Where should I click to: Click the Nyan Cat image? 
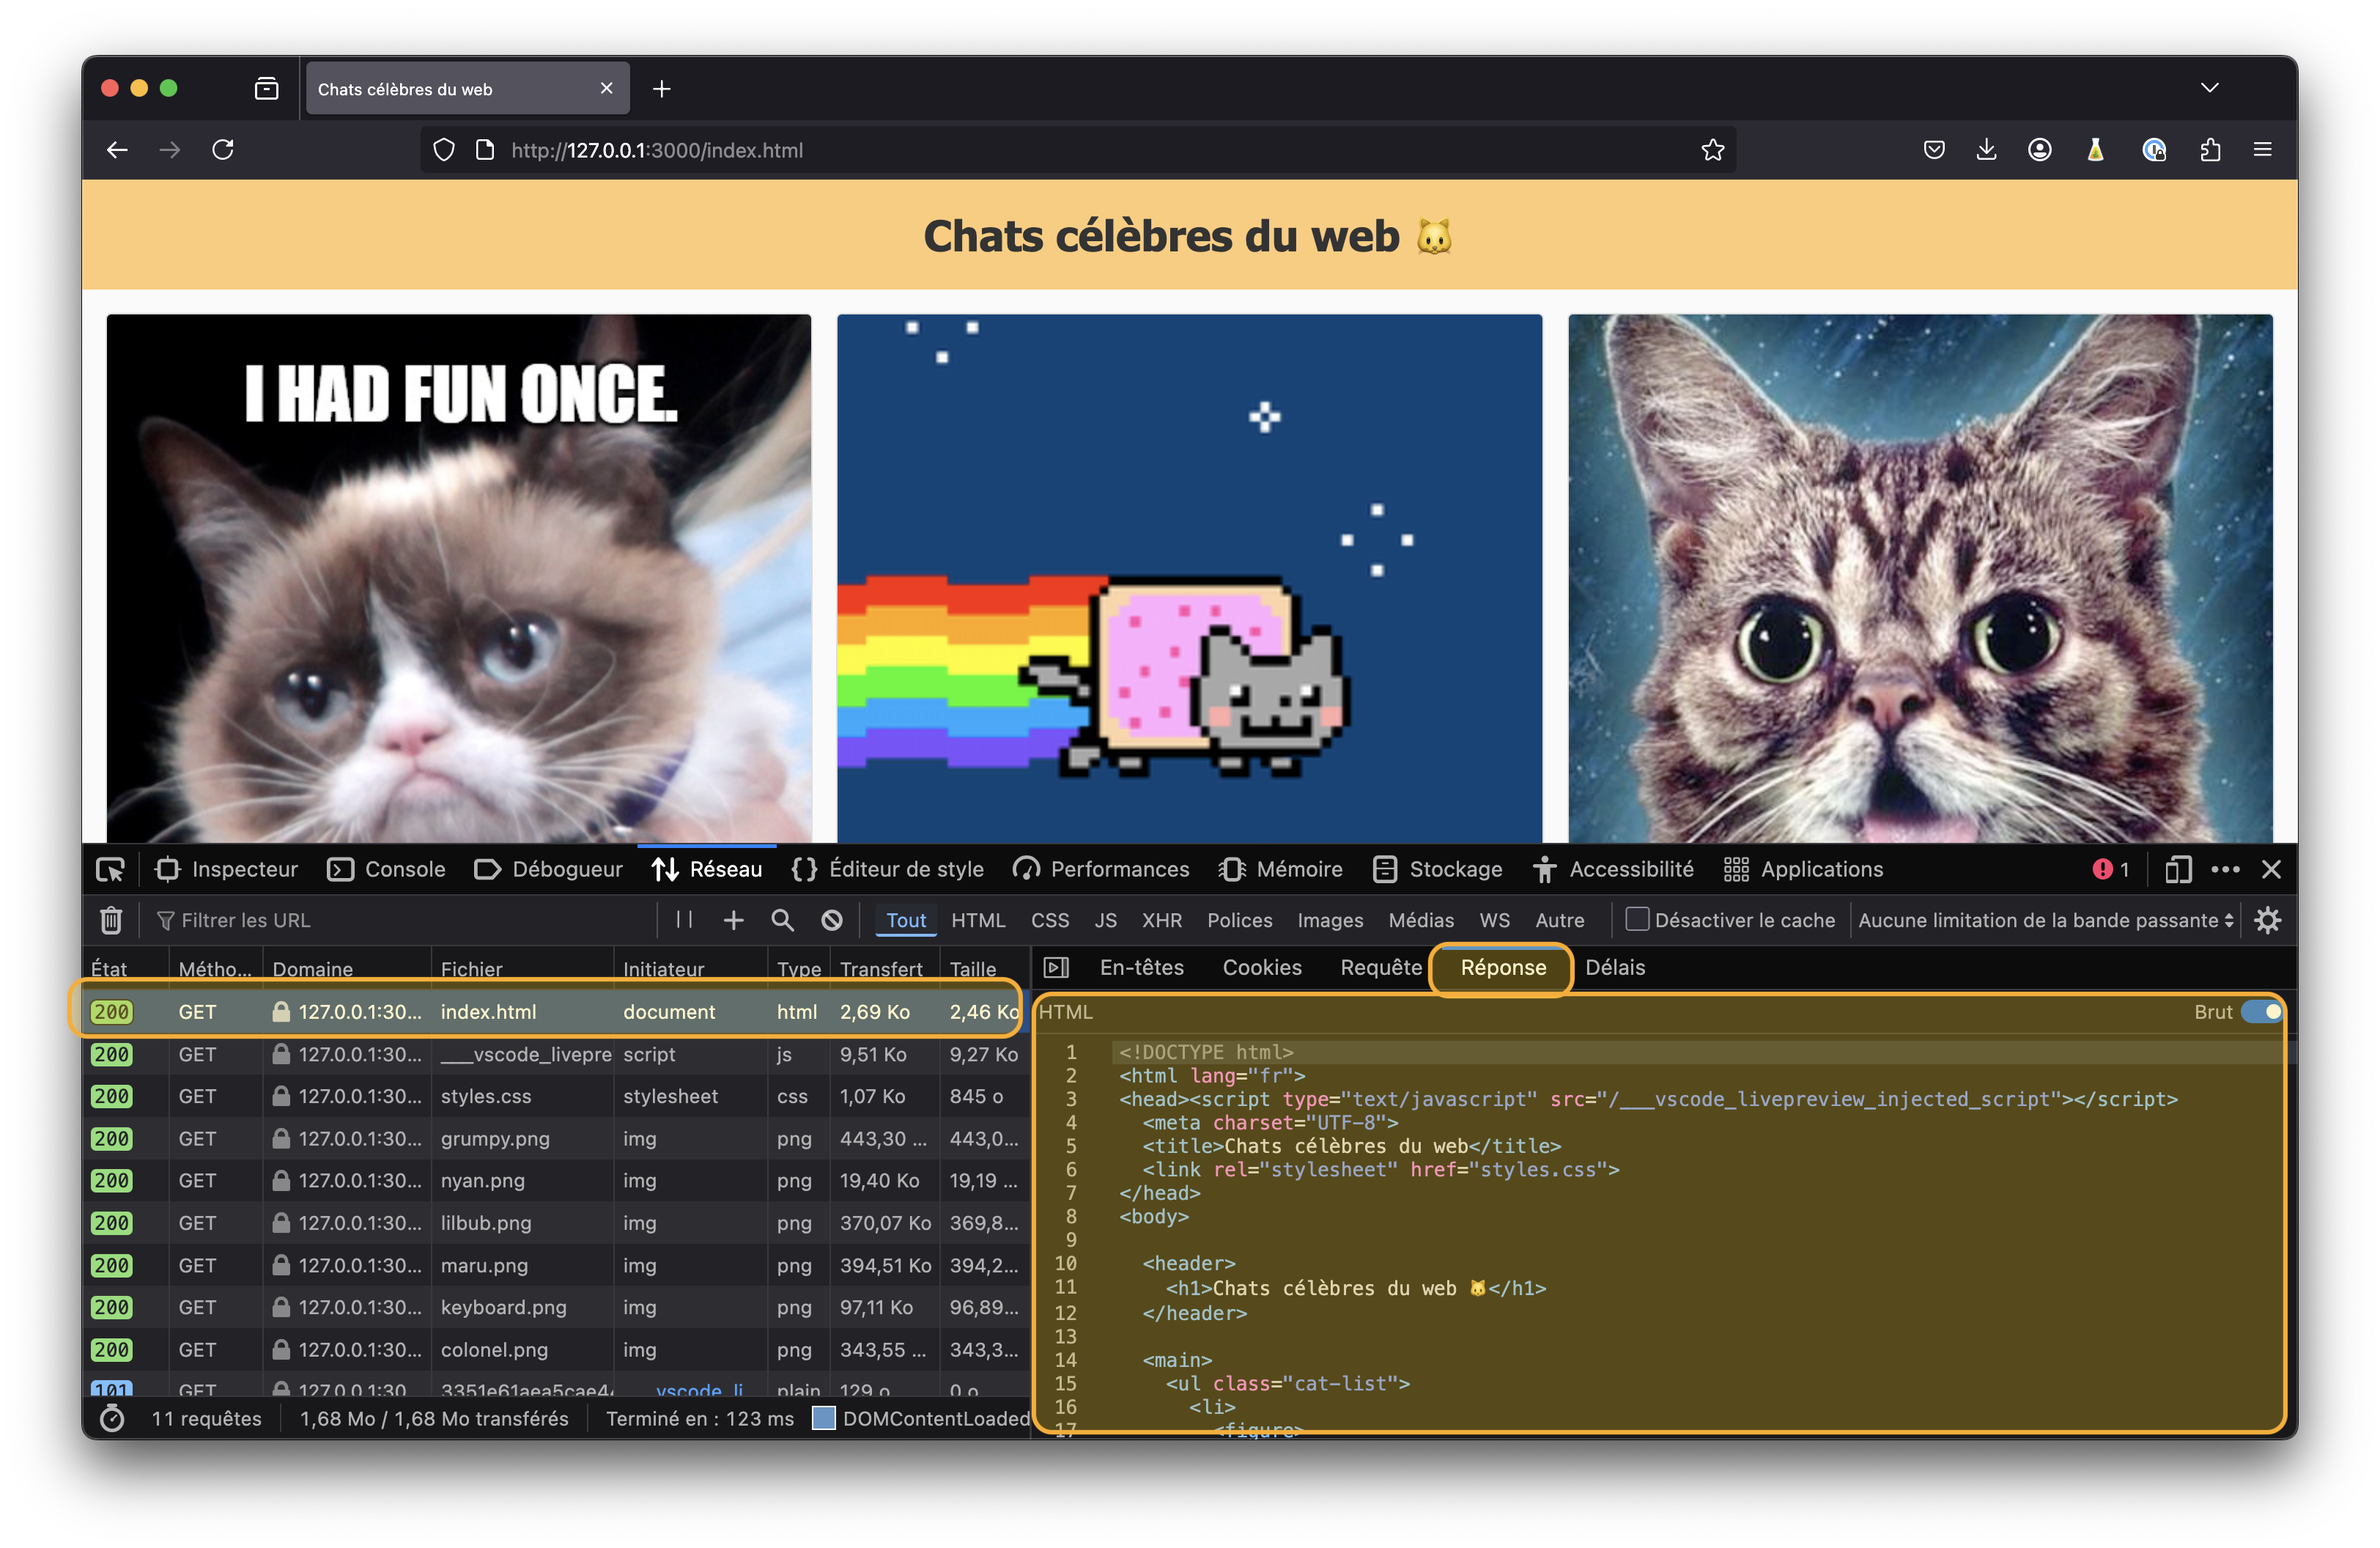[1189, 578]
